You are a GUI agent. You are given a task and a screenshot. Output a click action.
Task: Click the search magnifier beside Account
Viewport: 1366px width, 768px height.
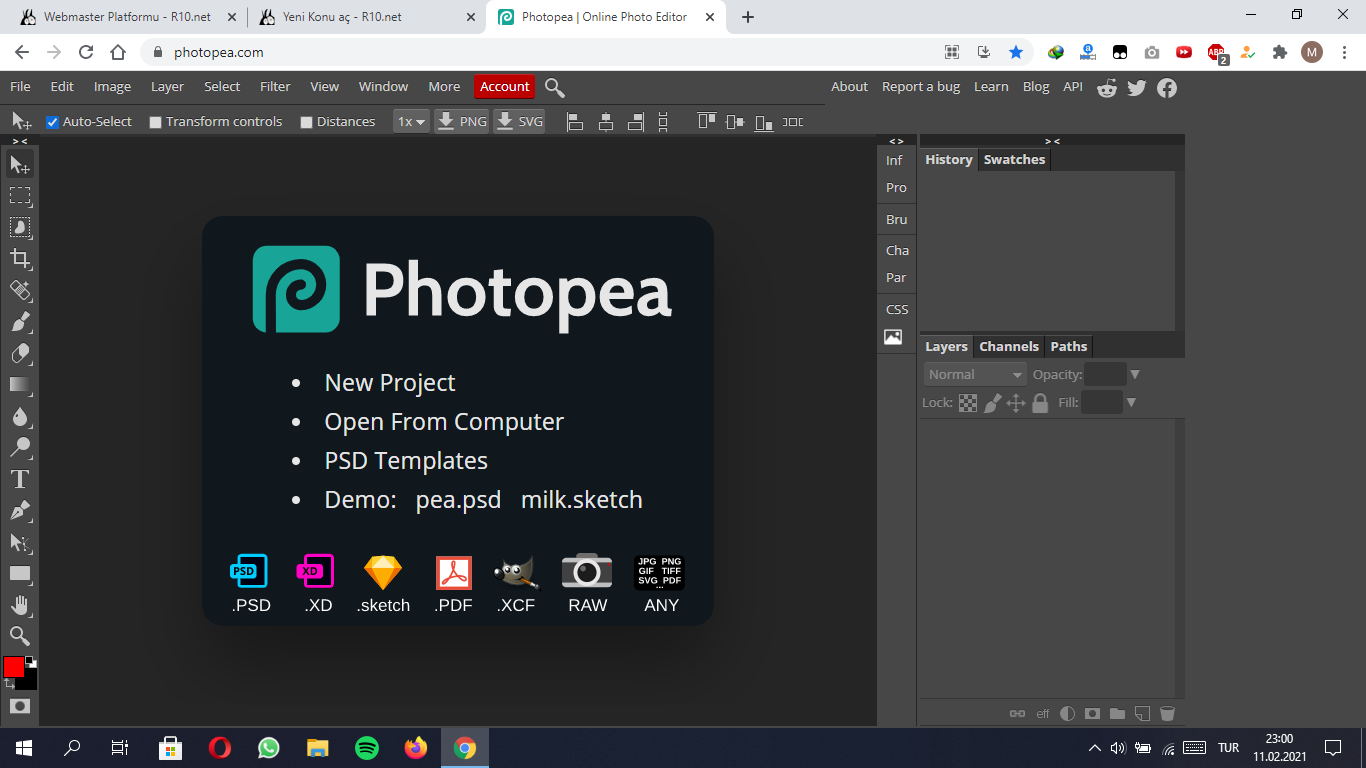pyautogui.click(x=555, y=88)
